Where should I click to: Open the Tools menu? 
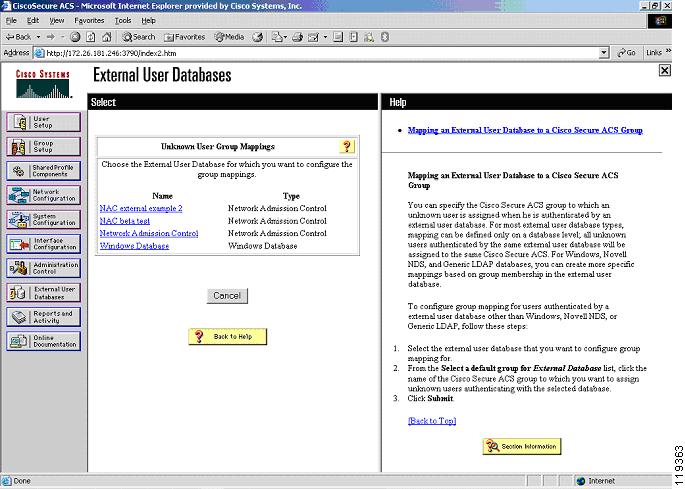click(x=123, y=21)
